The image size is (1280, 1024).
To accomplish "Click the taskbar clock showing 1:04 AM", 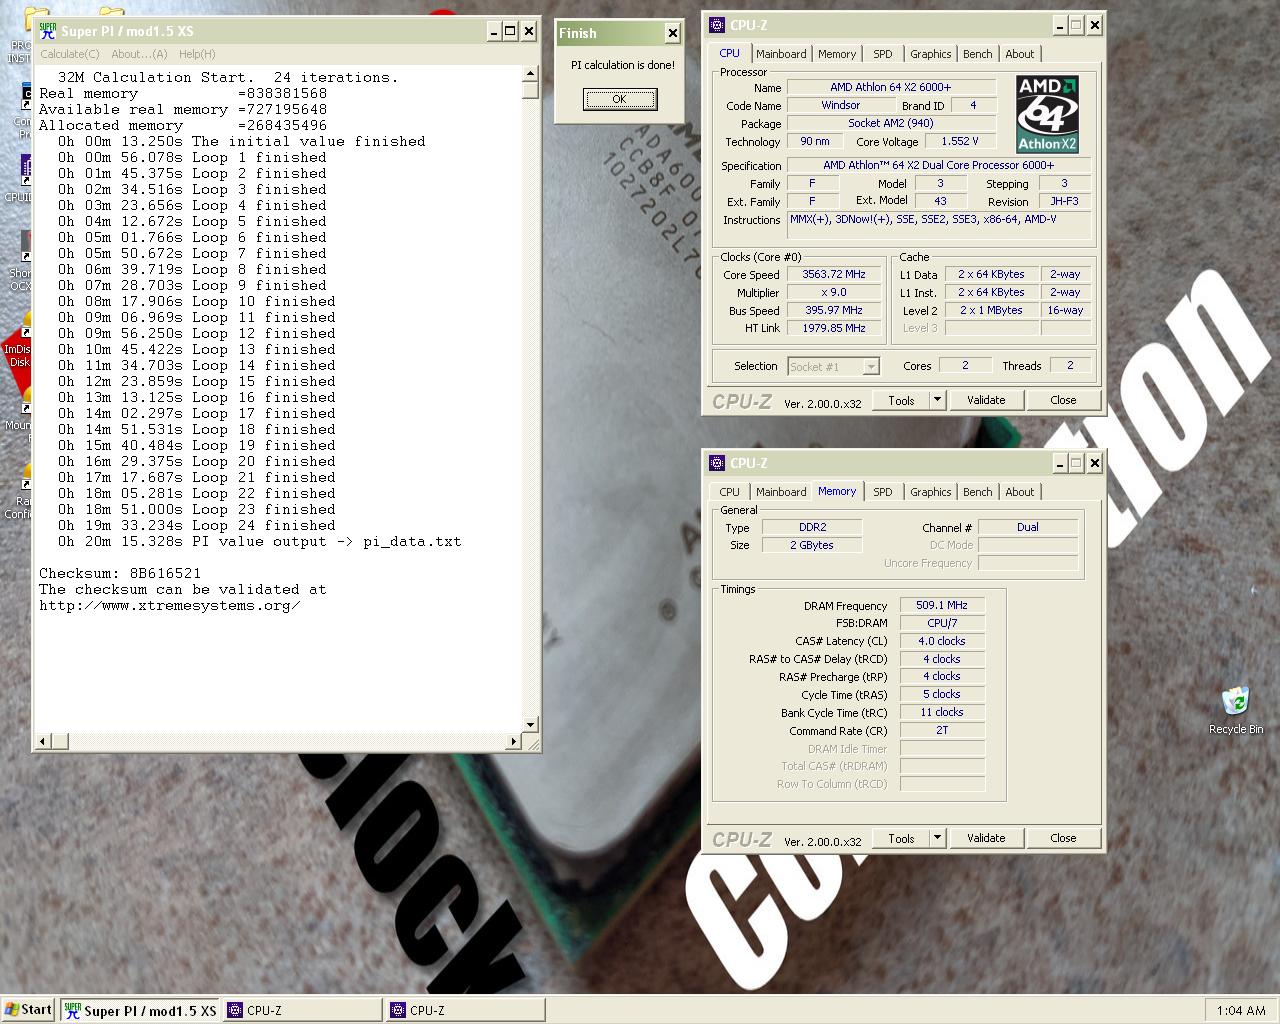I will coord(1241,1011).
